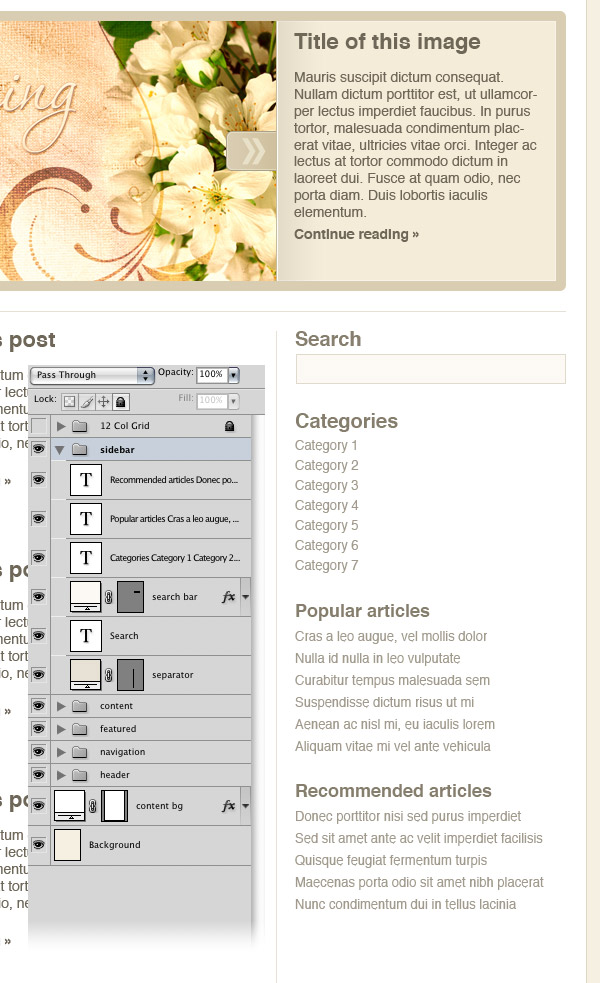Screen dimensions: 600x983
Task: Click the Search input field
Action: [x=431, y=369]
